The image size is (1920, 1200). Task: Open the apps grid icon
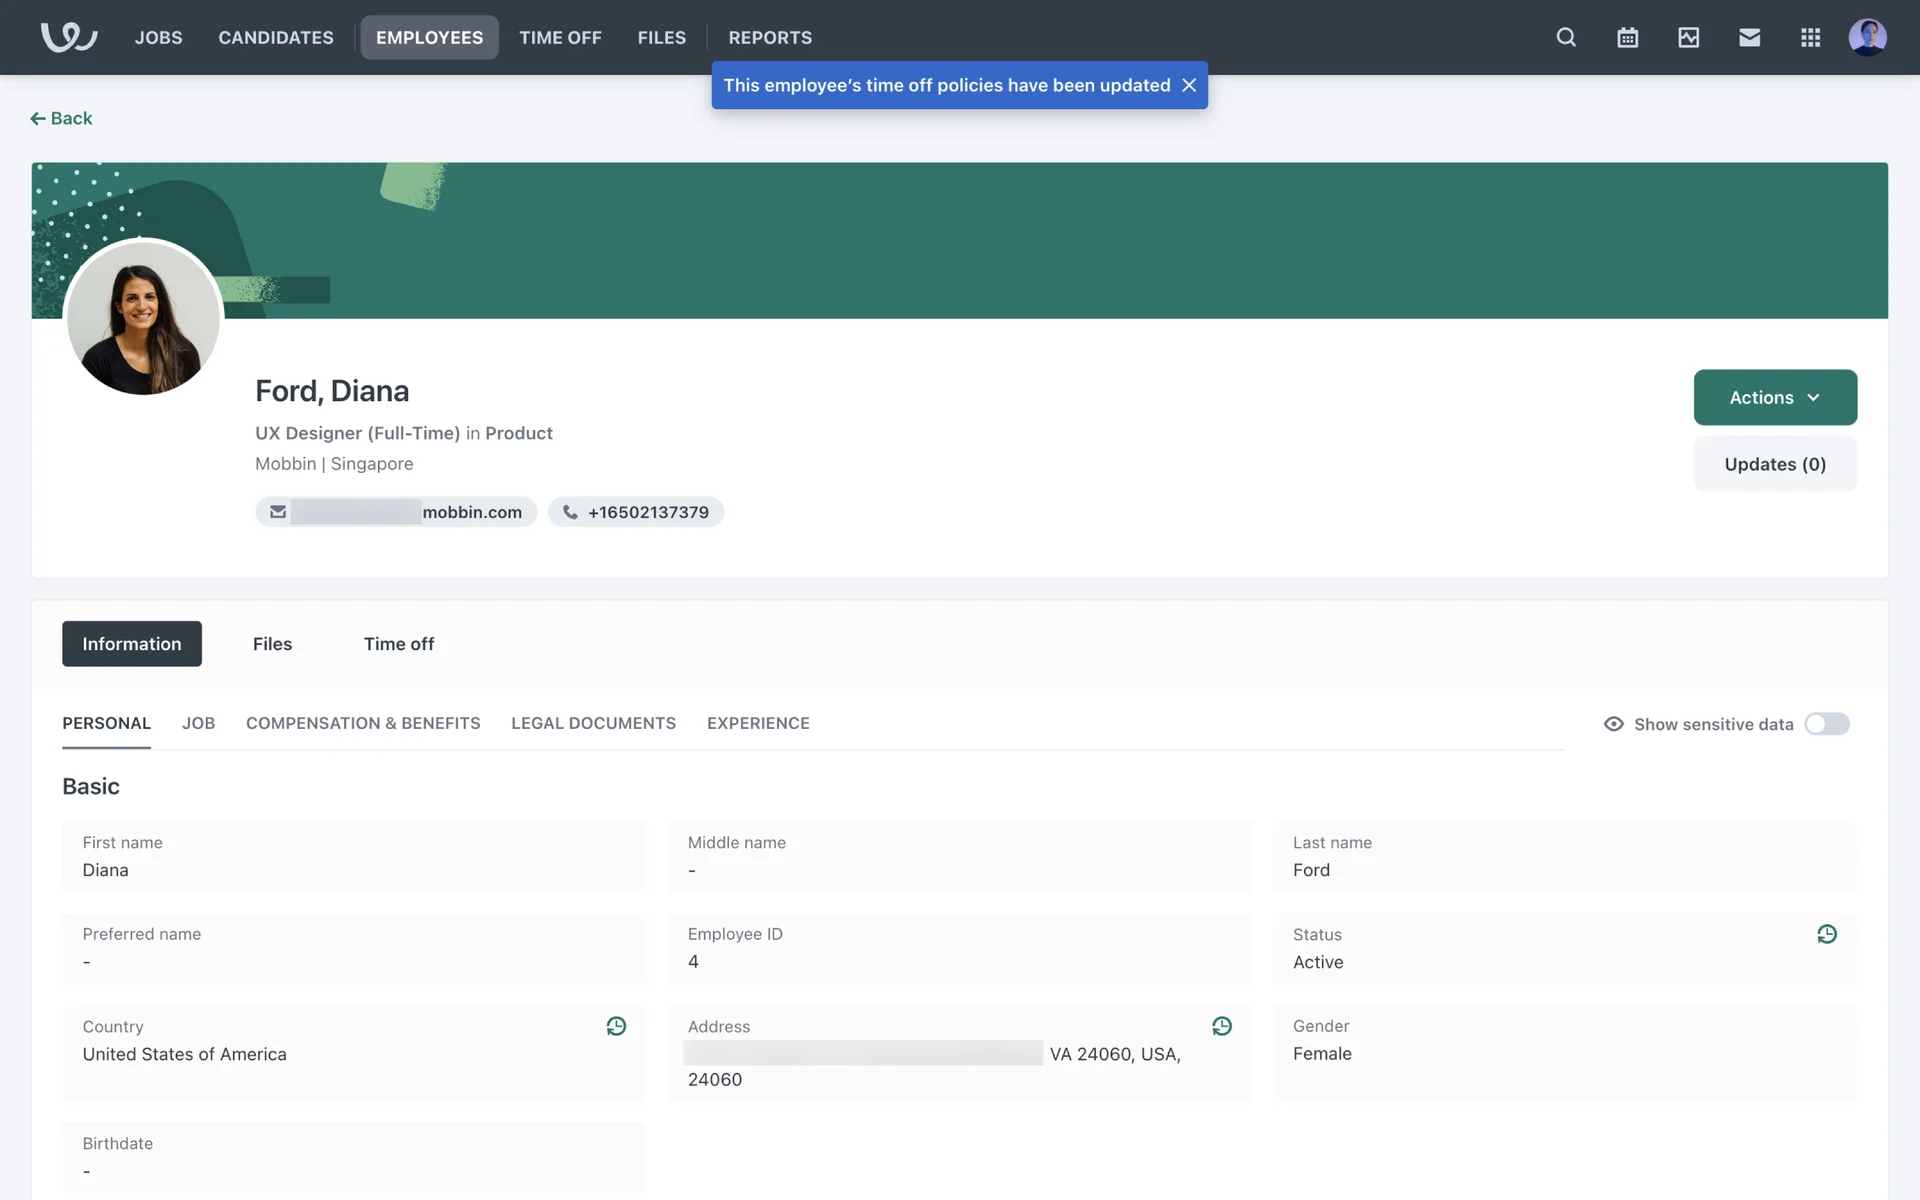(x=1810, y=37)
